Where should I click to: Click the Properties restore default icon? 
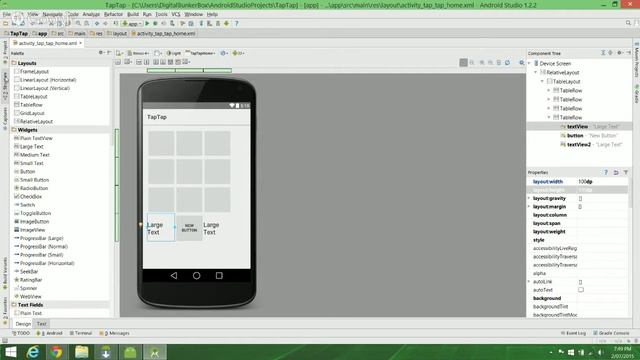[x=616, y=172]
